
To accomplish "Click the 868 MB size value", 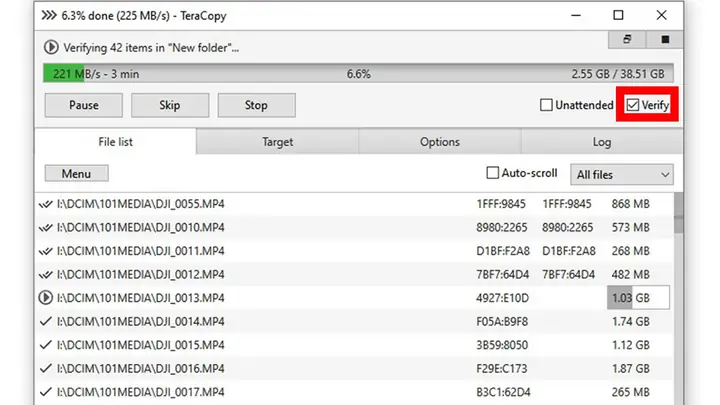I will (630, 204).
